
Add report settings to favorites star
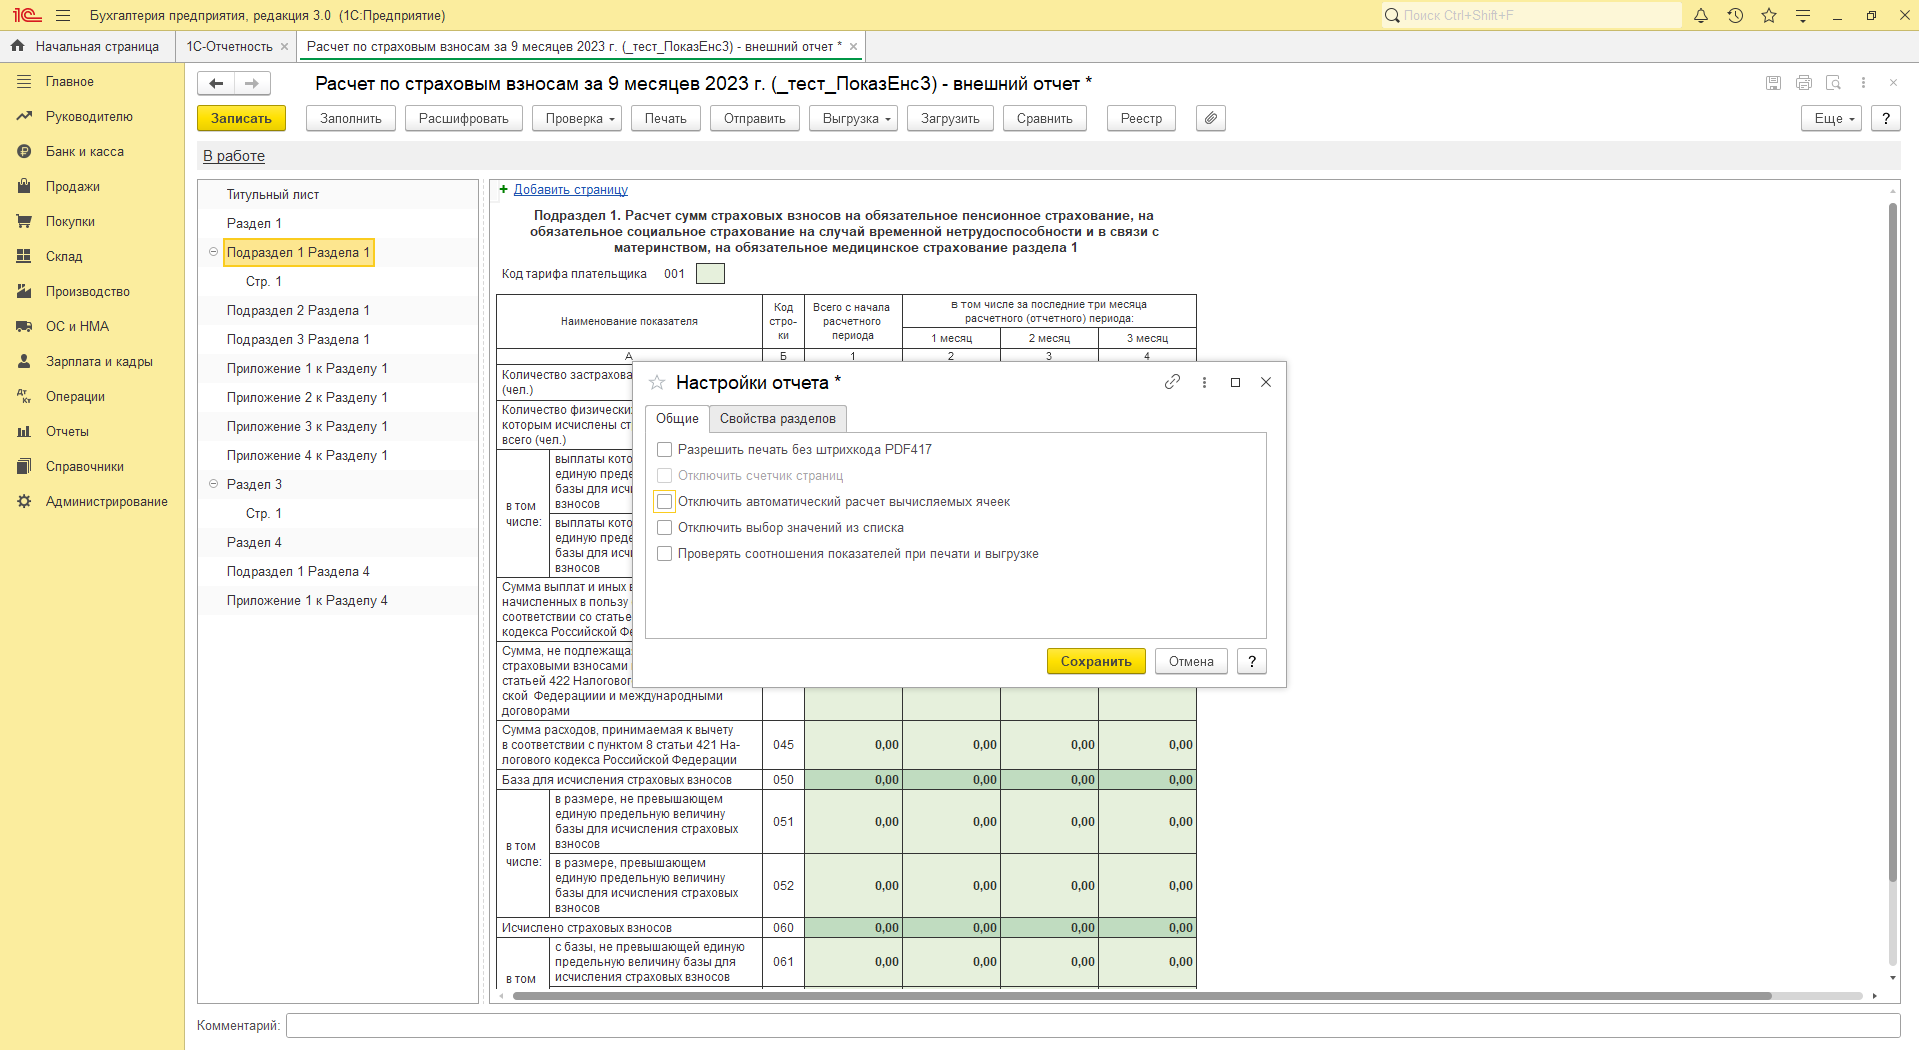pos(657,383)
